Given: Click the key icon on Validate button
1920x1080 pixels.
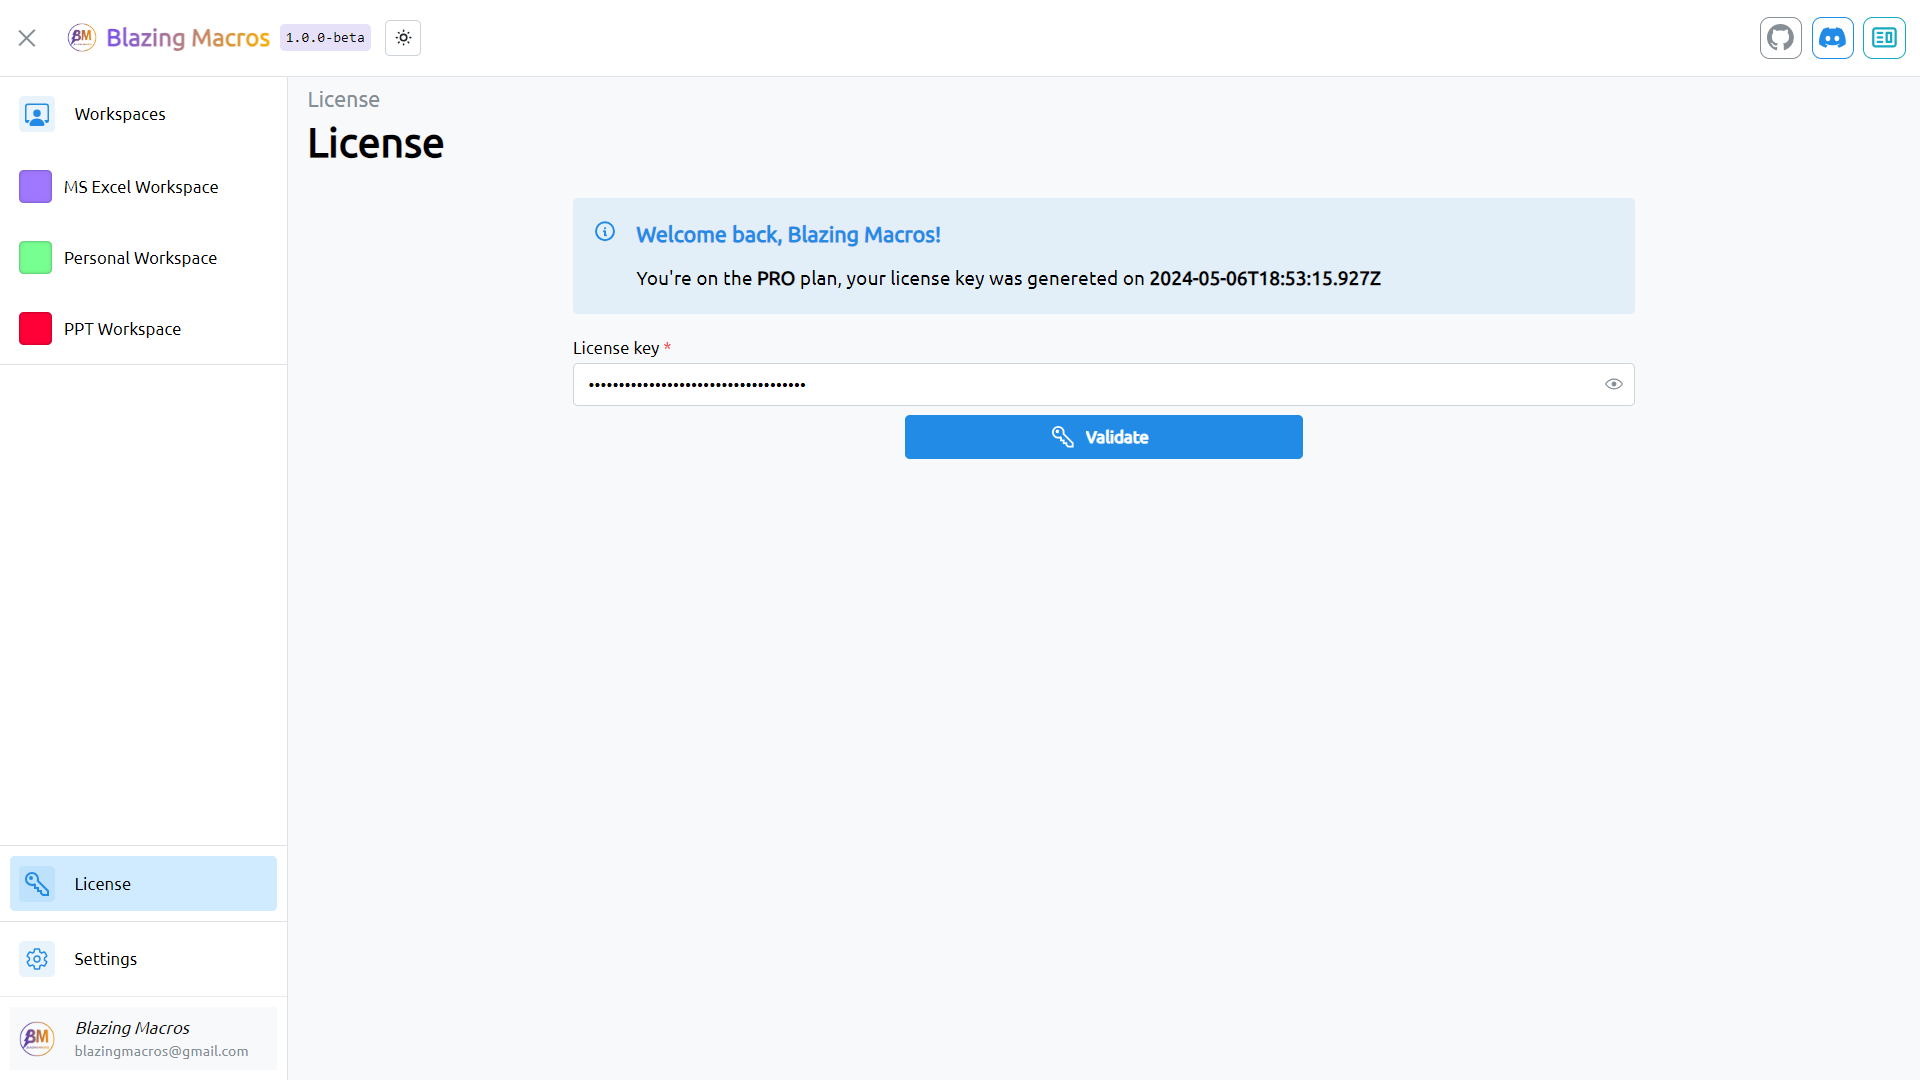Looking at the screenshot, I should coord(1062,437).
